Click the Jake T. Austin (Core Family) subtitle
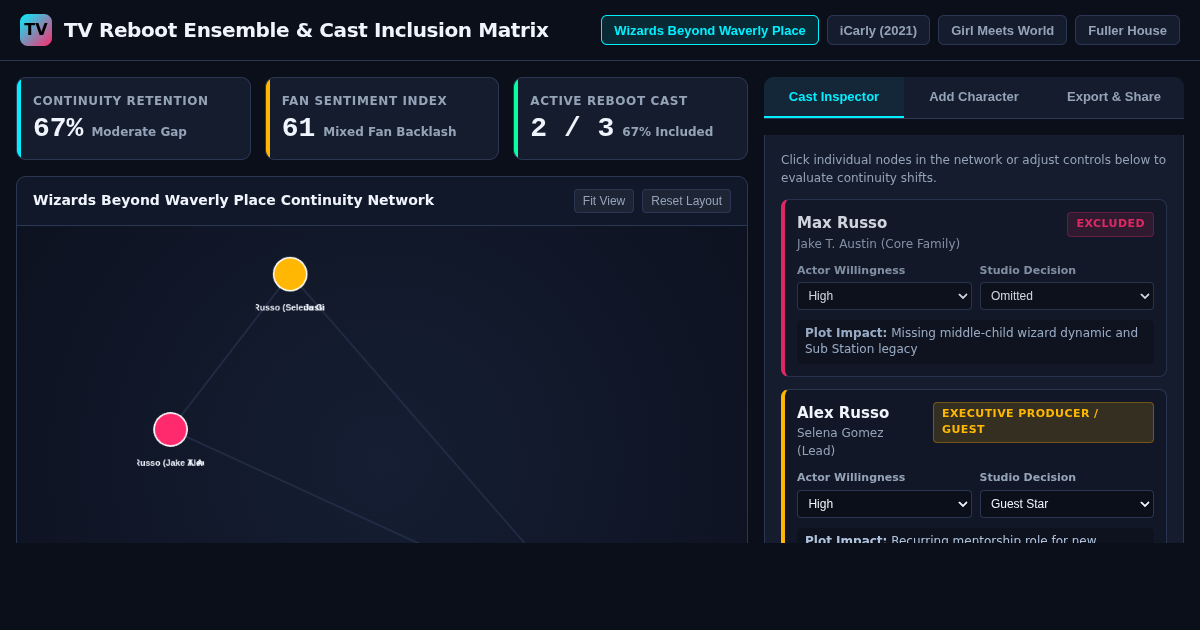This screenshot has width=1200, height=630. click(x=878, y=244)
